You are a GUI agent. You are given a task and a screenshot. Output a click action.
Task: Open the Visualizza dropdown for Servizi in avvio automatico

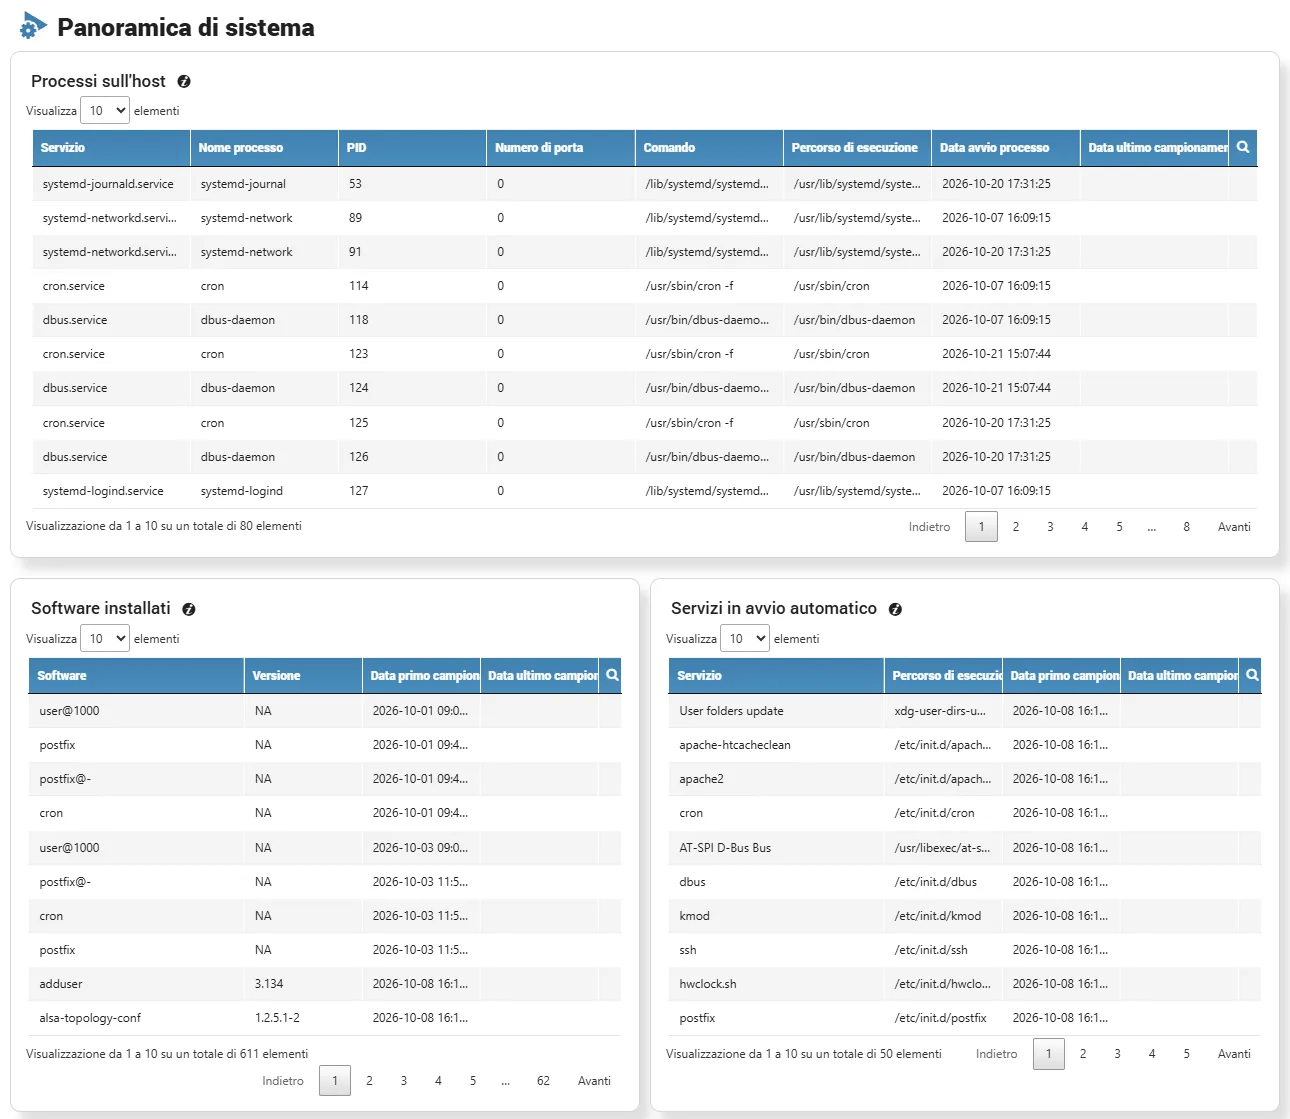745,639
